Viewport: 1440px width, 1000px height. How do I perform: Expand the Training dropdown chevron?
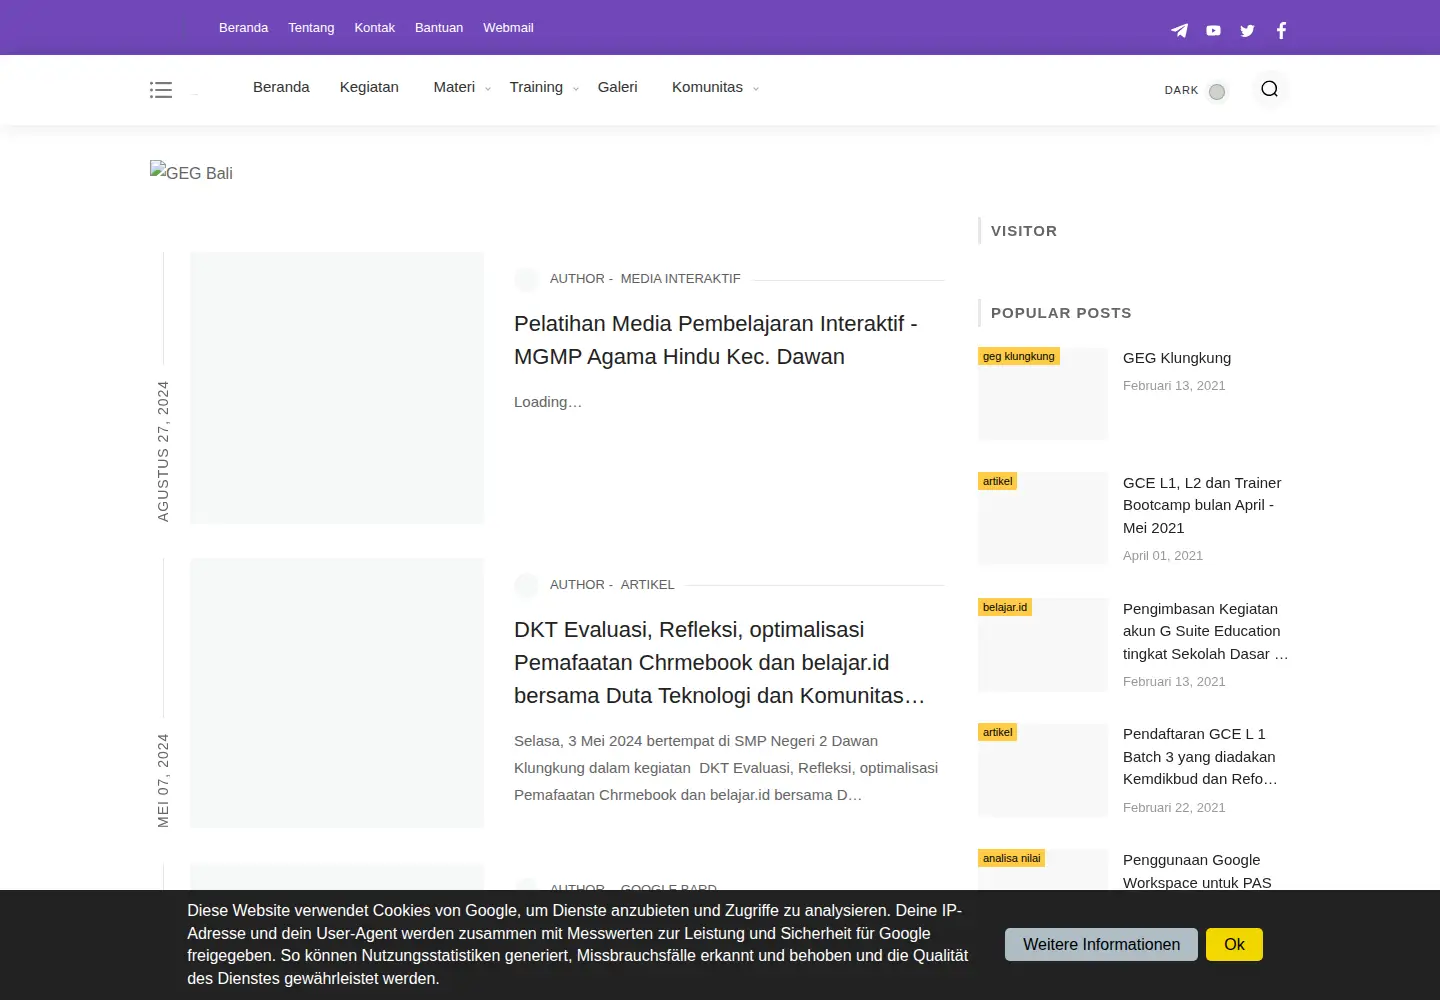pyautogui.click(x=576, y=89)
